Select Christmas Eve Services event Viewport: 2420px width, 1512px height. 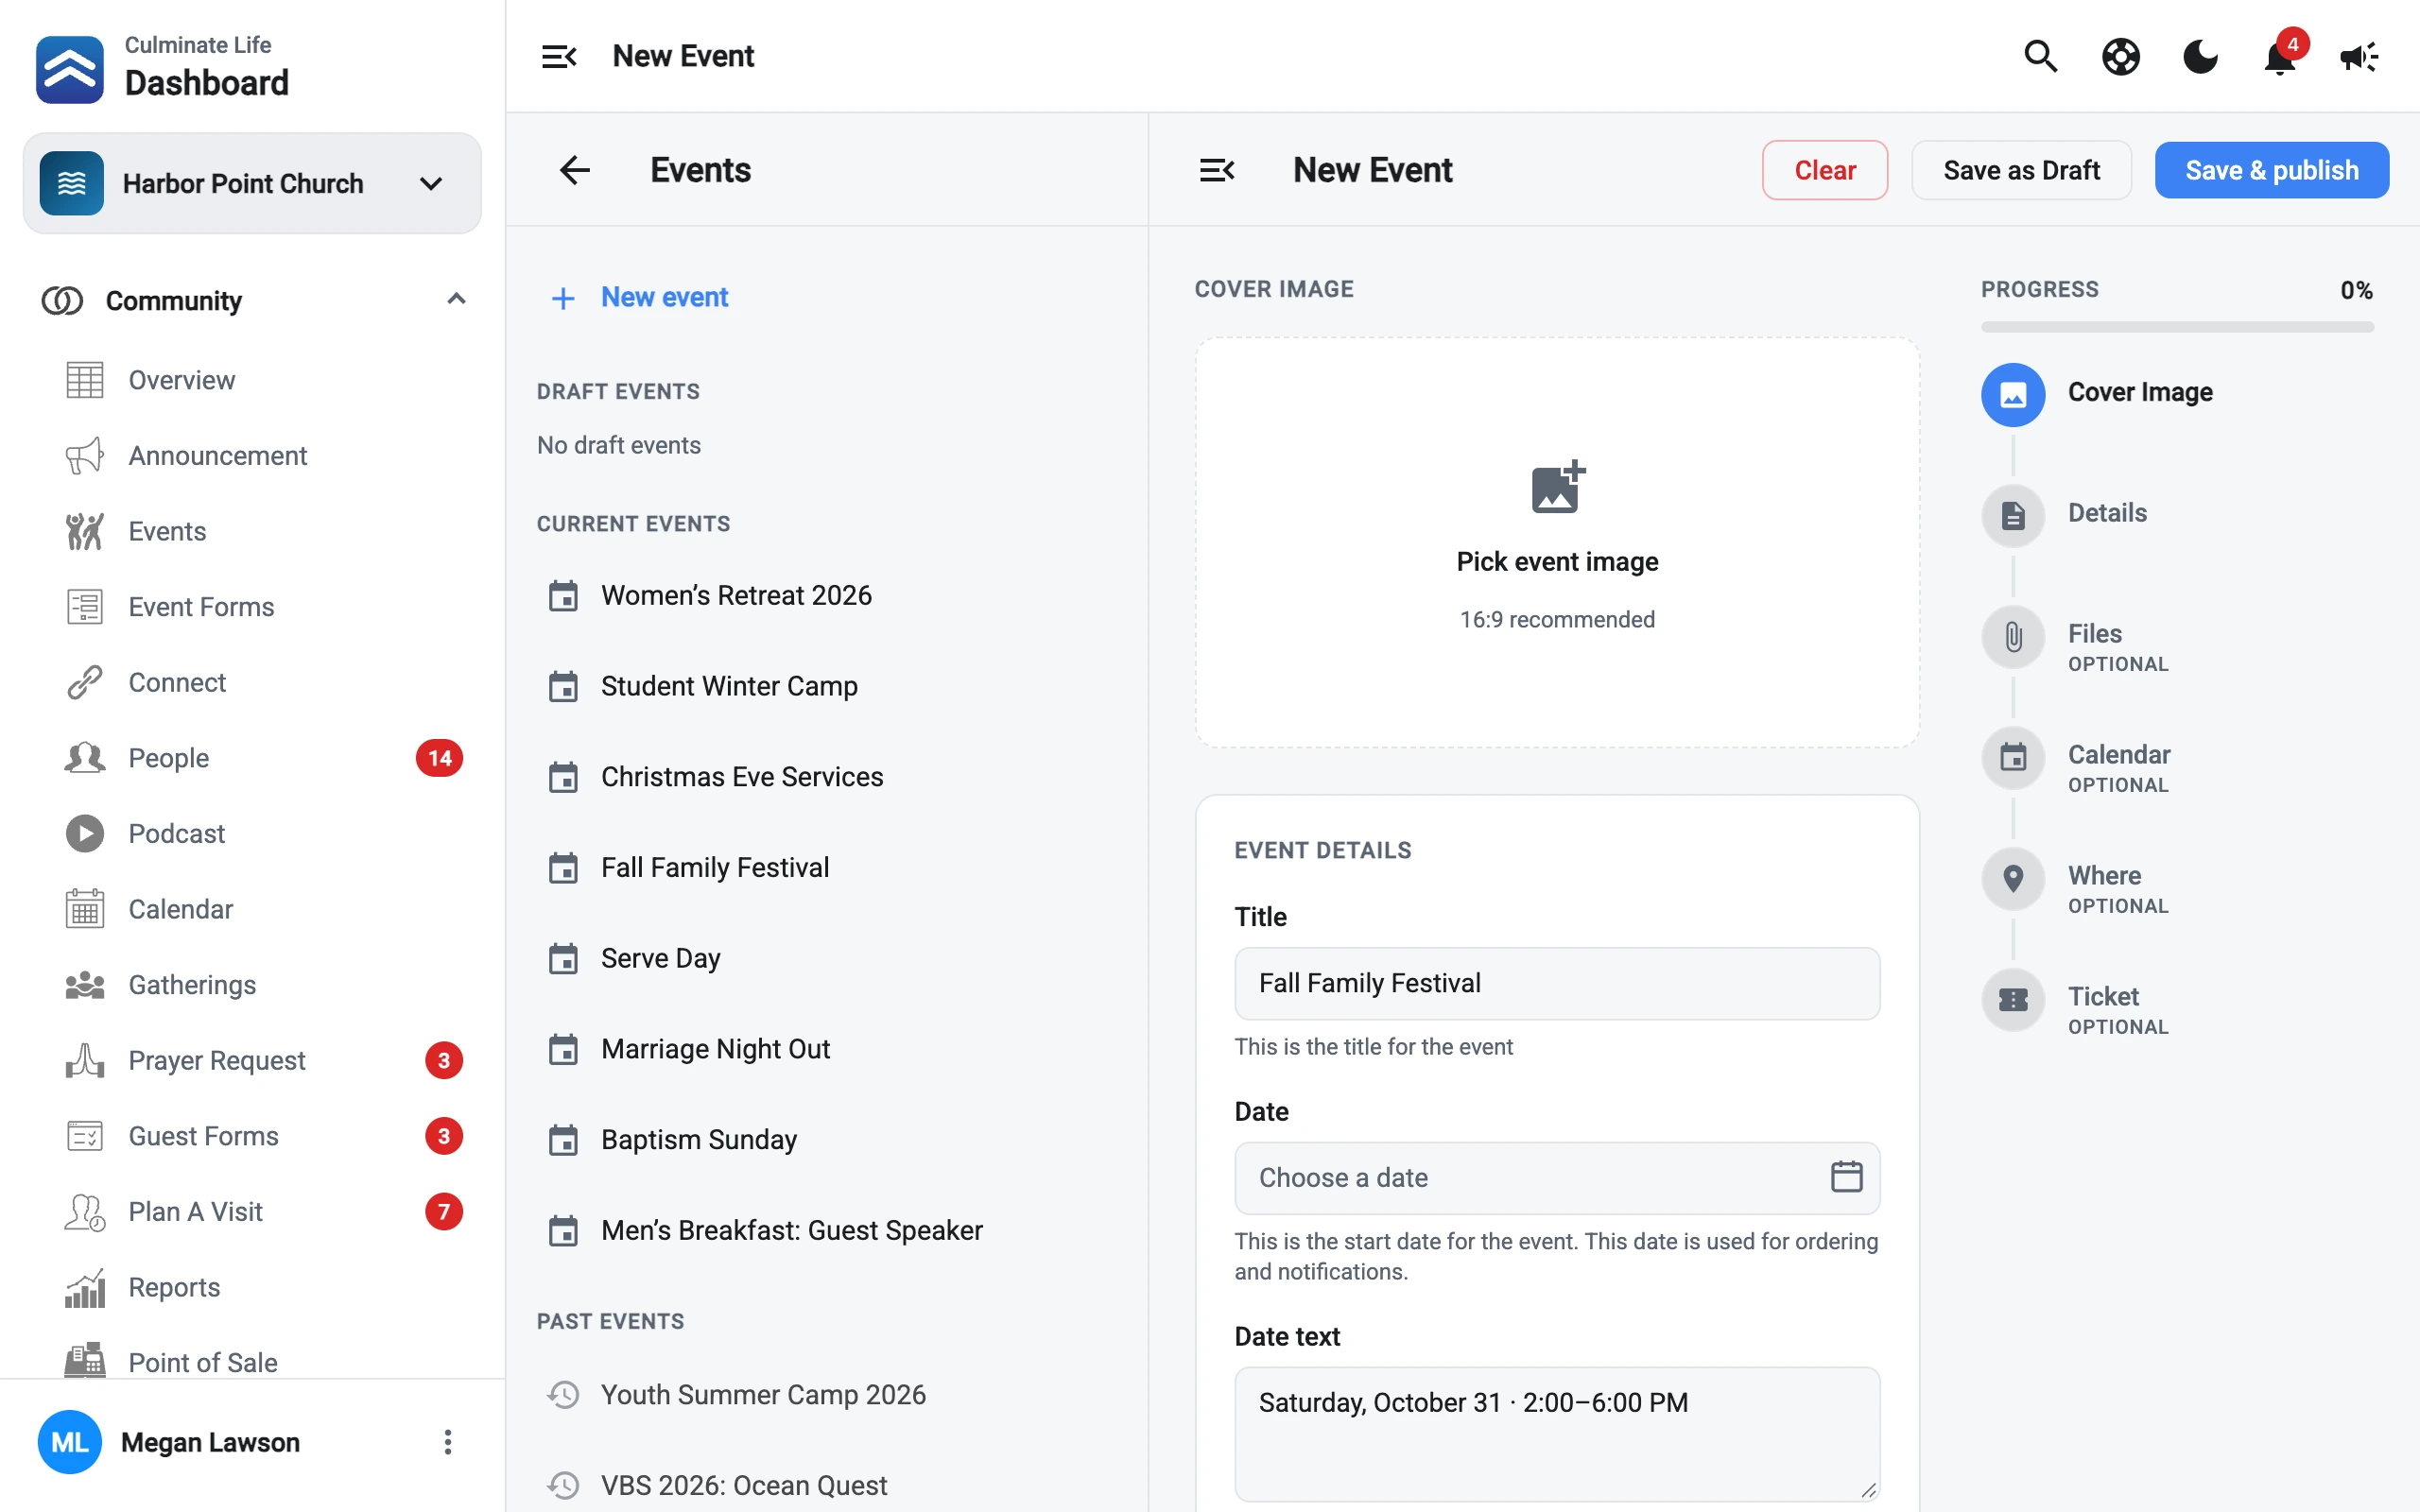tap(826, 777)
